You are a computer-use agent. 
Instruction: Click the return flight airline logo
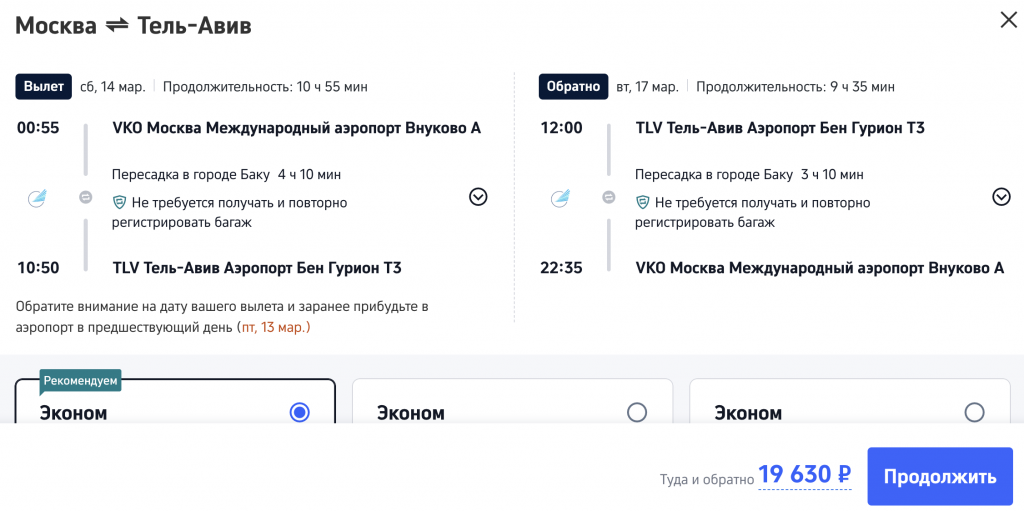560,198
